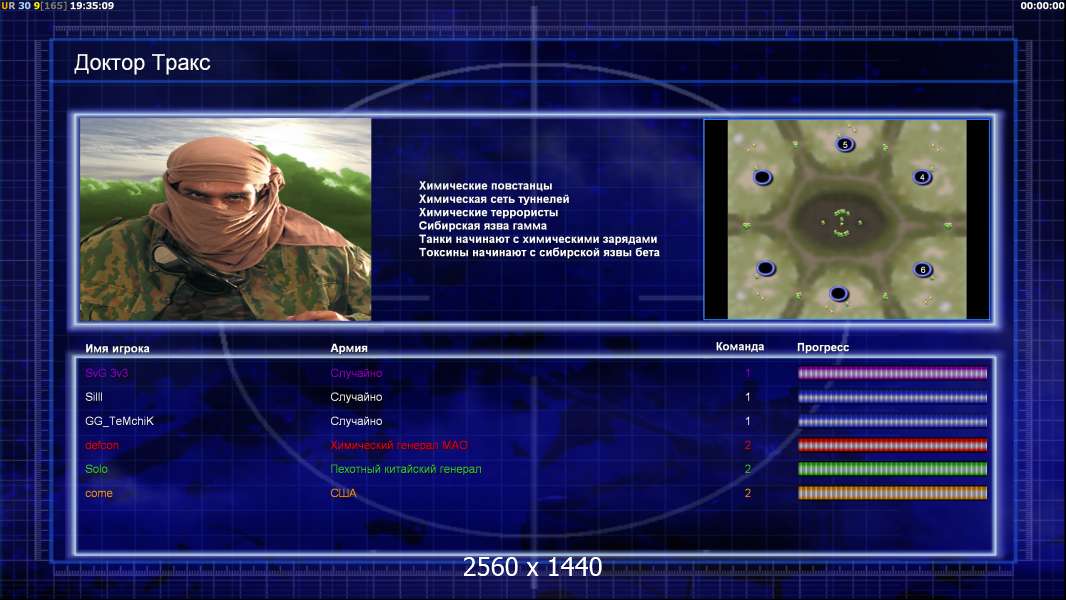Click the 'Случайно' army in SvG 3v3's row

[356, 373]
